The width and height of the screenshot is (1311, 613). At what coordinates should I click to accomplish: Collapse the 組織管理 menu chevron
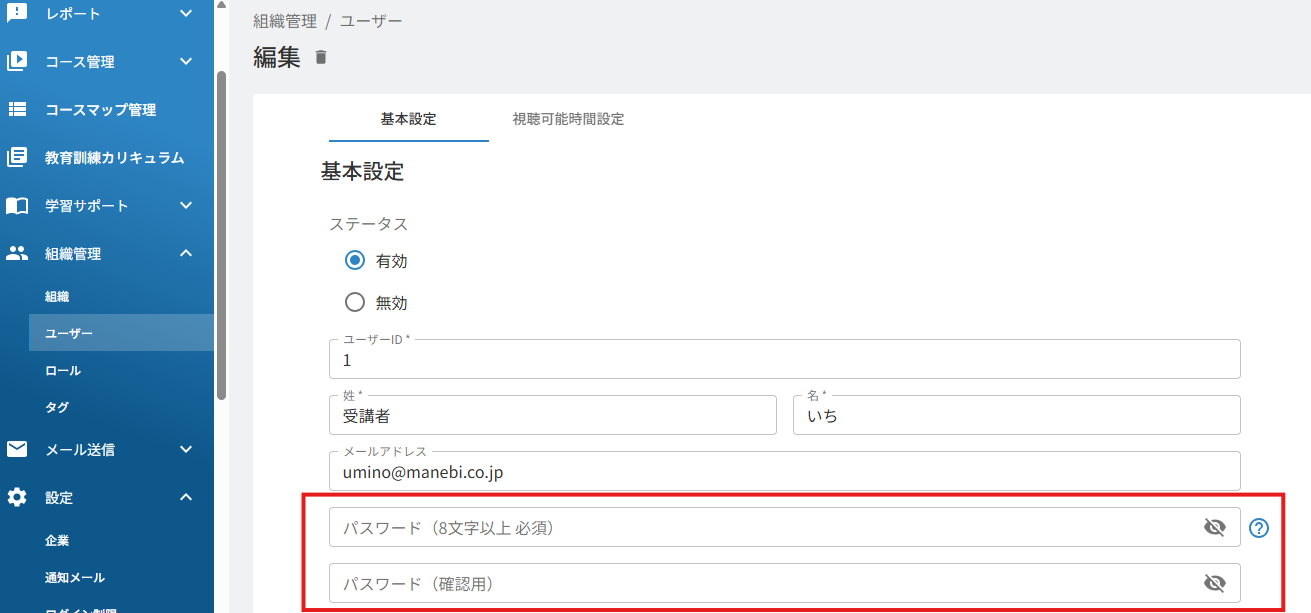coord(186,253)
